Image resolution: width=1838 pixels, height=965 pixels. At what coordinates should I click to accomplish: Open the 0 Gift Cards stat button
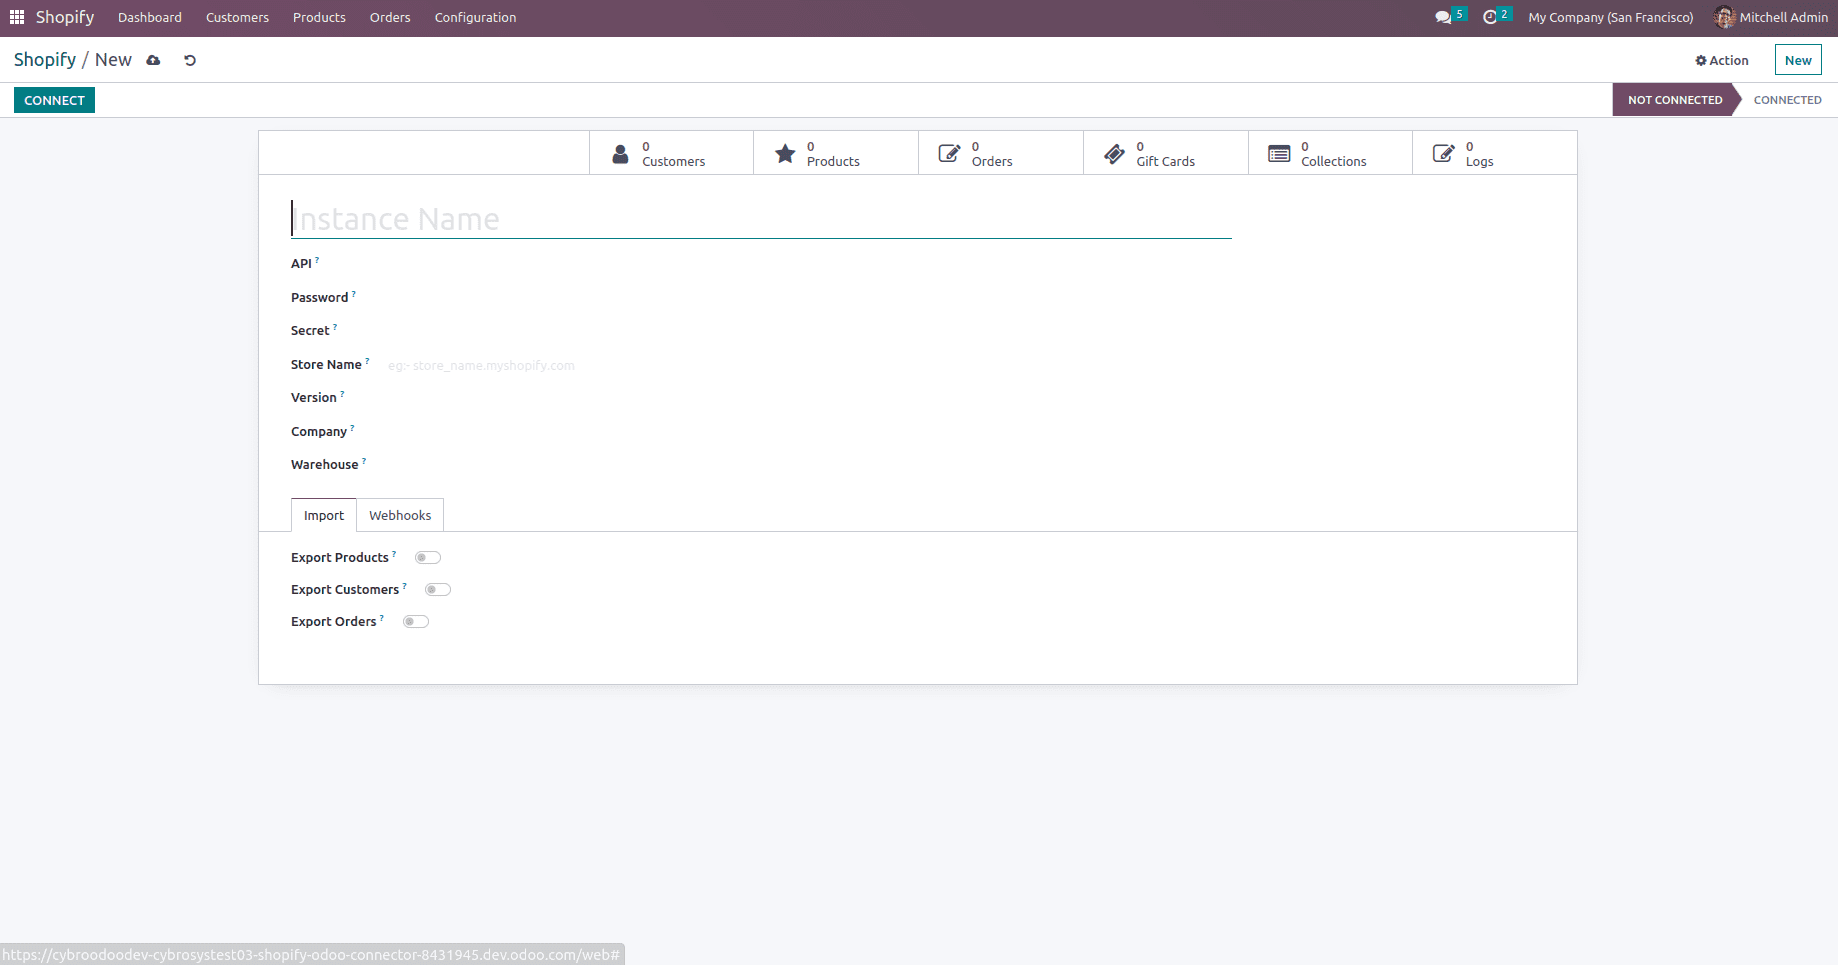(x=1166, y=153)
